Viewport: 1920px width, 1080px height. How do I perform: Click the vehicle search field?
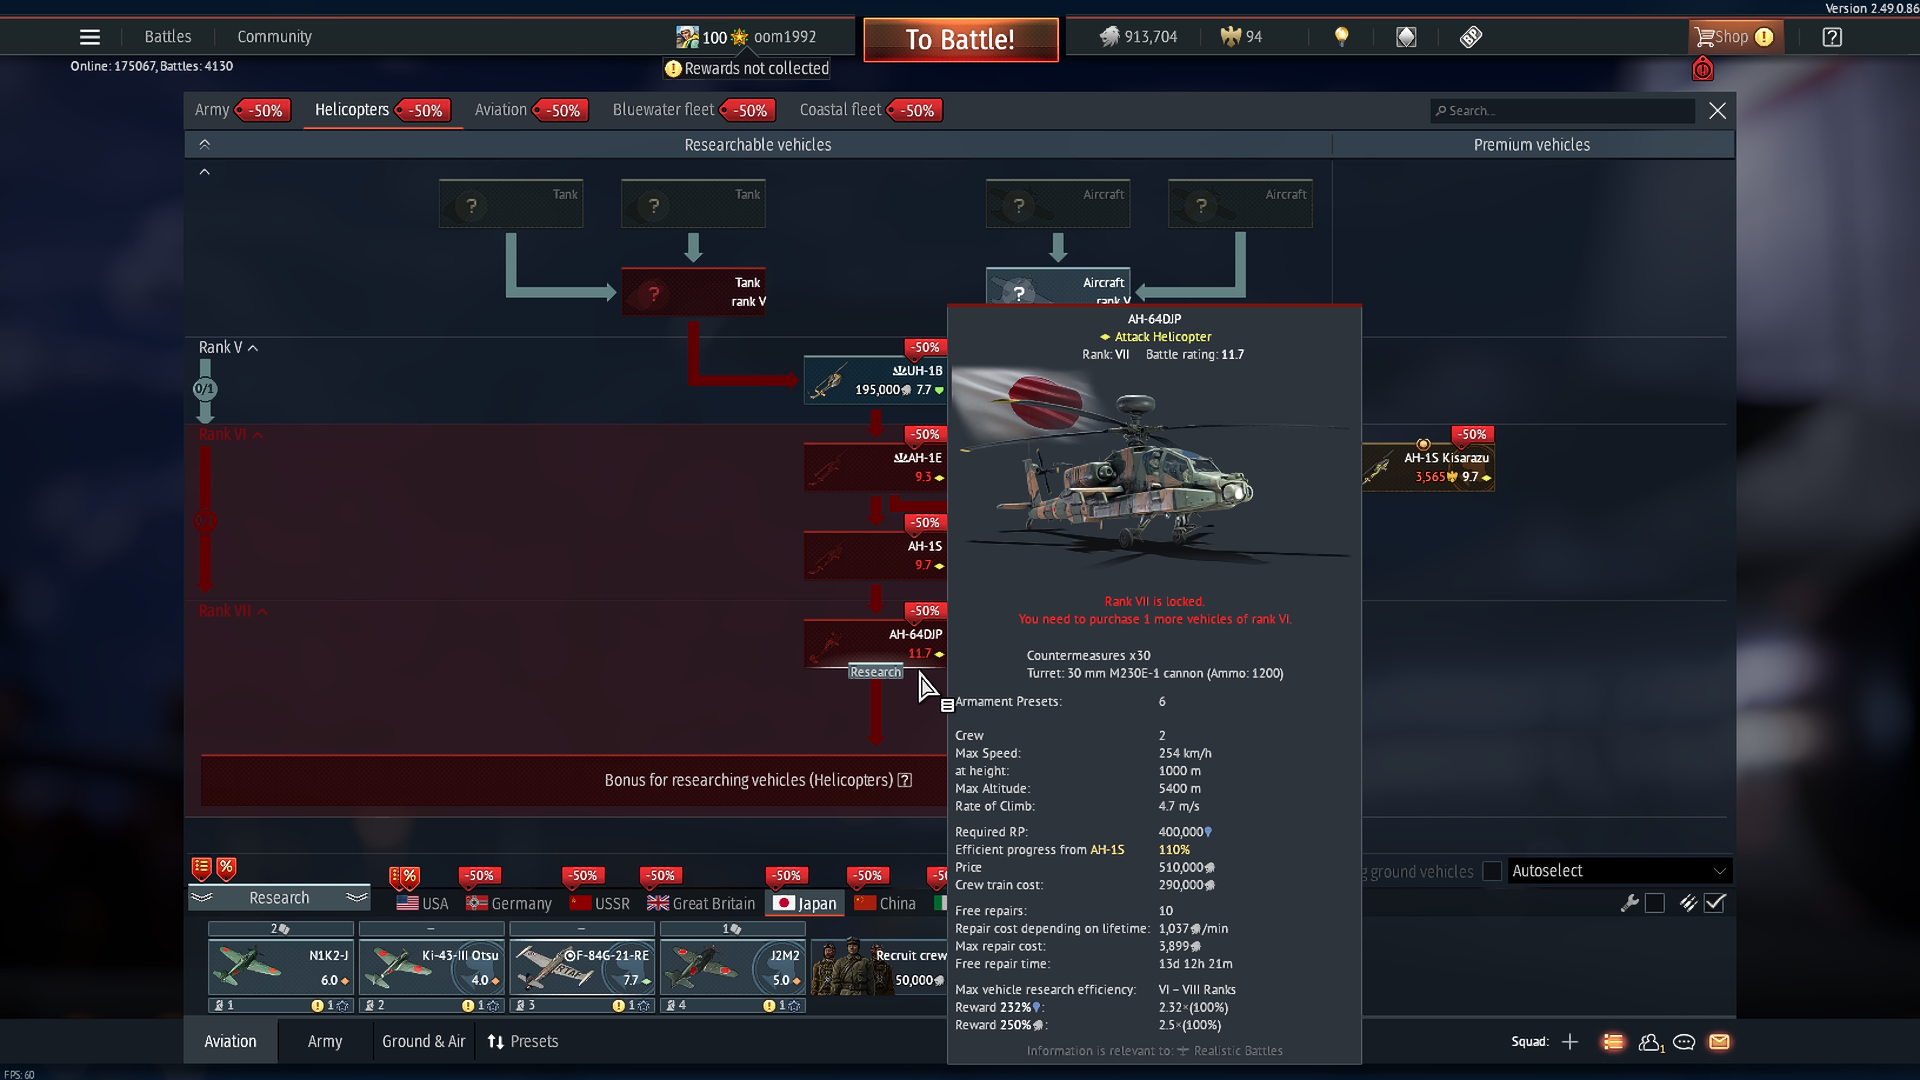[x=1565, y=111]
